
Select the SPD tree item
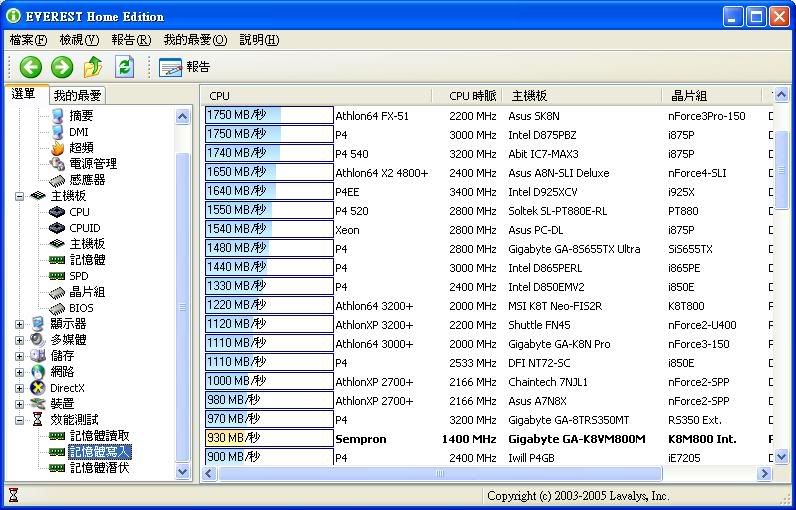coord(79,276)
